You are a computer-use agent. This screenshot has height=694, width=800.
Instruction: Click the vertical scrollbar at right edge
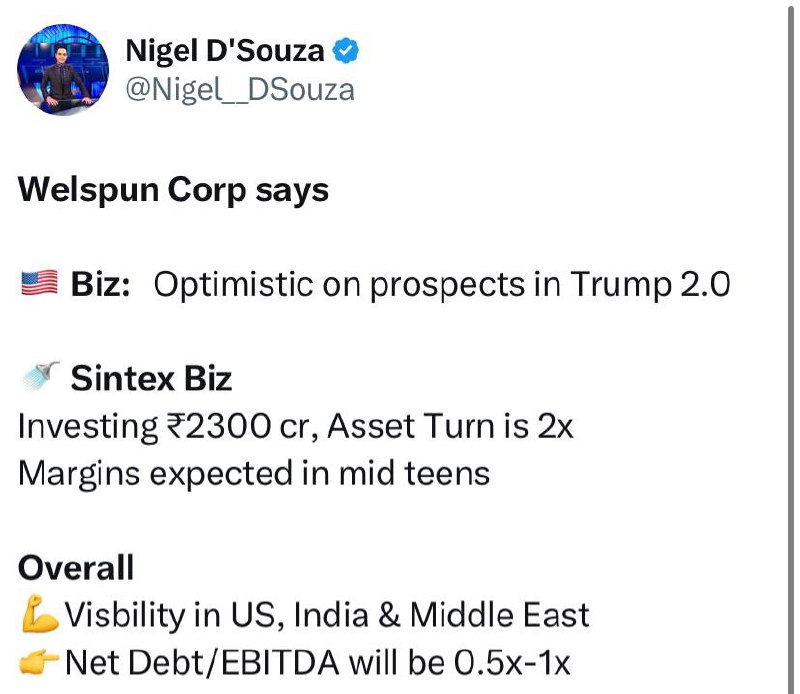pos(792,347)
